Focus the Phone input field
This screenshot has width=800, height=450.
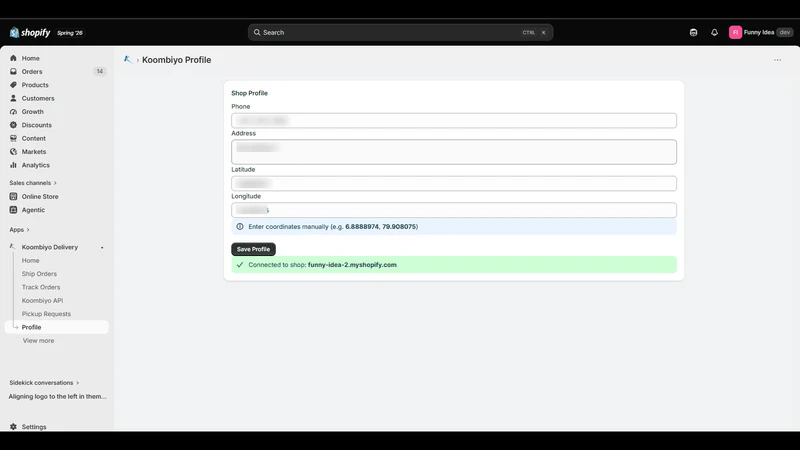tap(454, 120)
